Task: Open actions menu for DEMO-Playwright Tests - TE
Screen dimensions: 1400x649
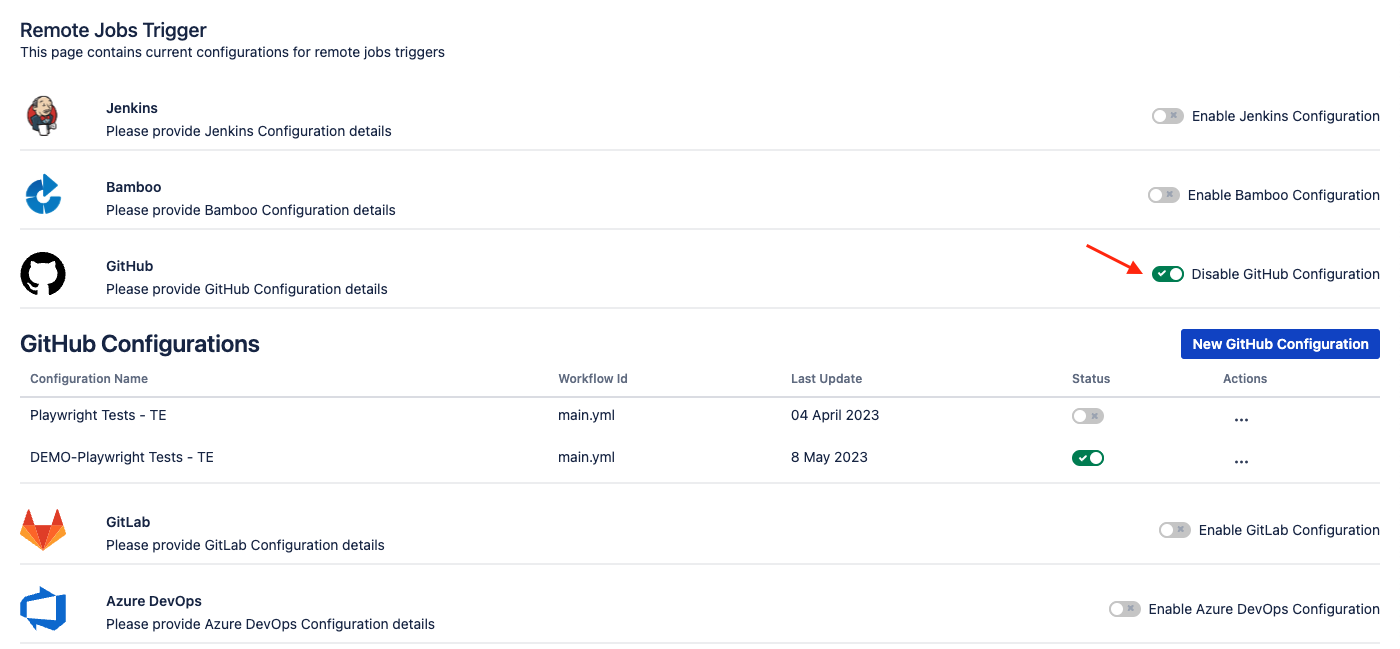Action: (1241, 462)
